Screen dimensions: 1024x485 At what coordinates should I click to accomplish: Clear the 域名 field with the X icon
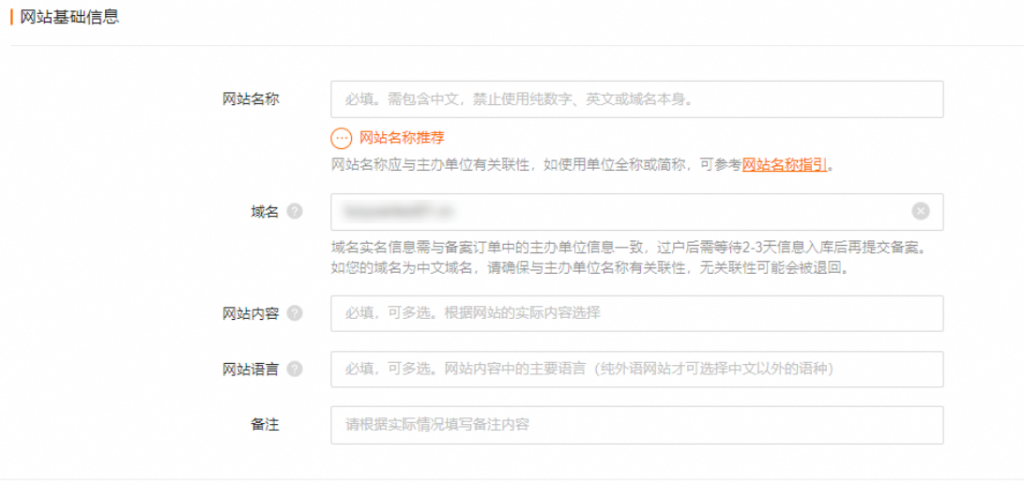920,211
